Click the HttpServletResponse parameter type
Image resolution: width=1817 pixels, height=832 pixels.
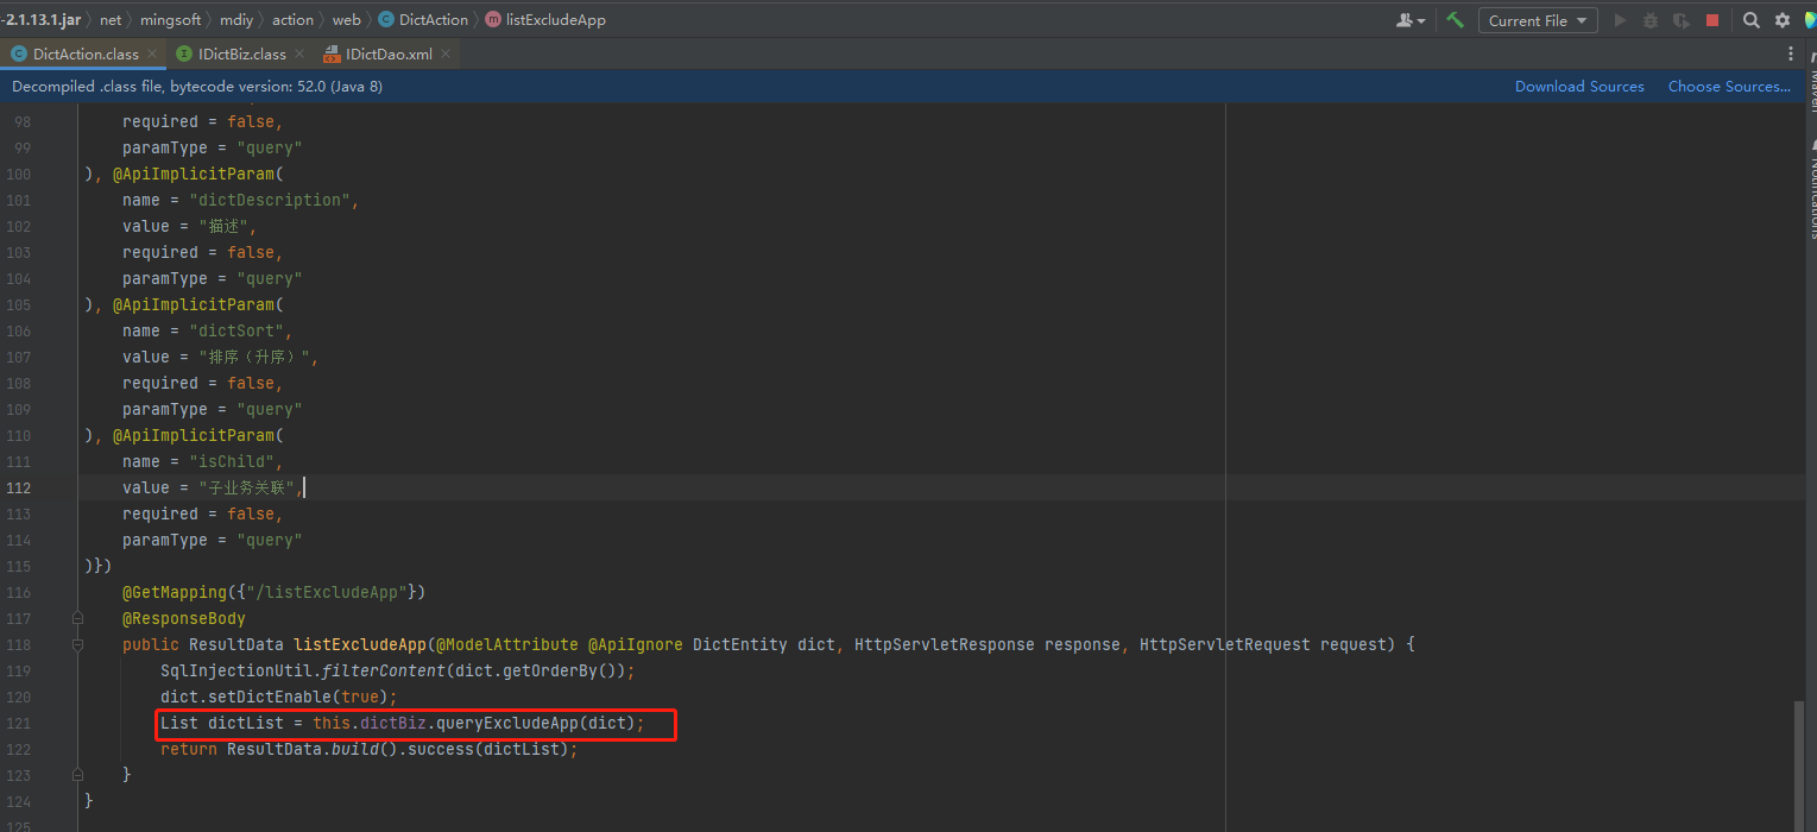tap(945, 644)
